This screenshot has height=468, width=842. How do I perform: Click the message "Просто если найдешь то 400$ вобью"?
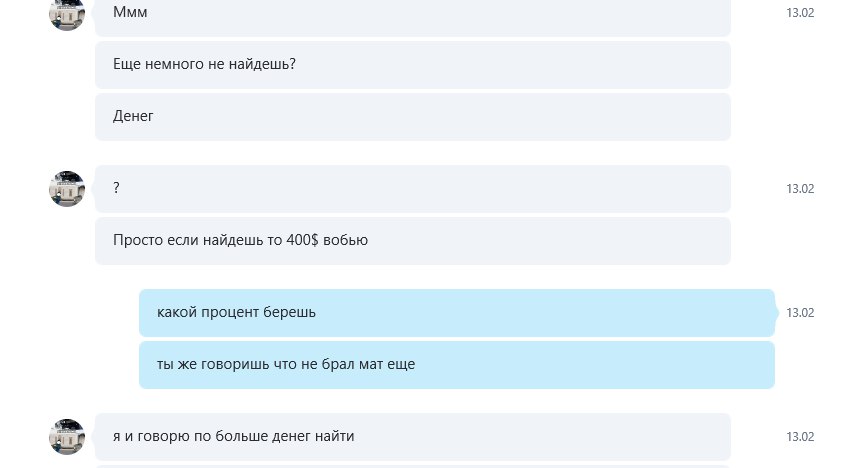point(412,241)
